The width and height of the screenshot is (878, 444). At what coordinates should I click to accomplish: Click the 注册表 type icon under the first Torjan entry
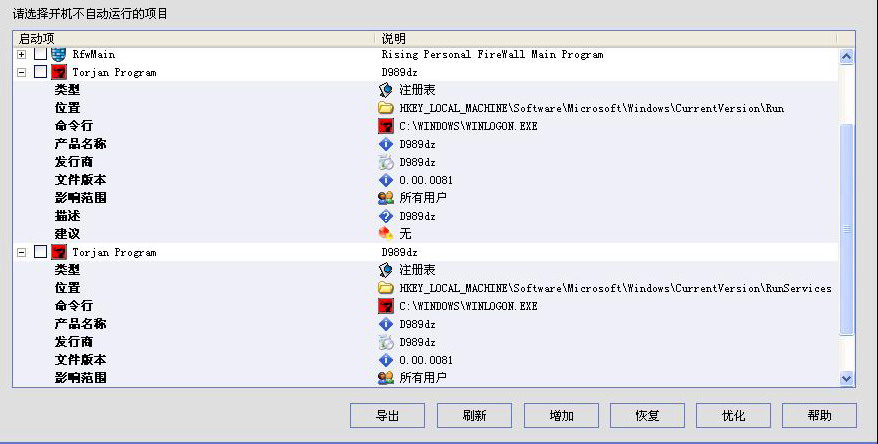(x=386, y=90)
